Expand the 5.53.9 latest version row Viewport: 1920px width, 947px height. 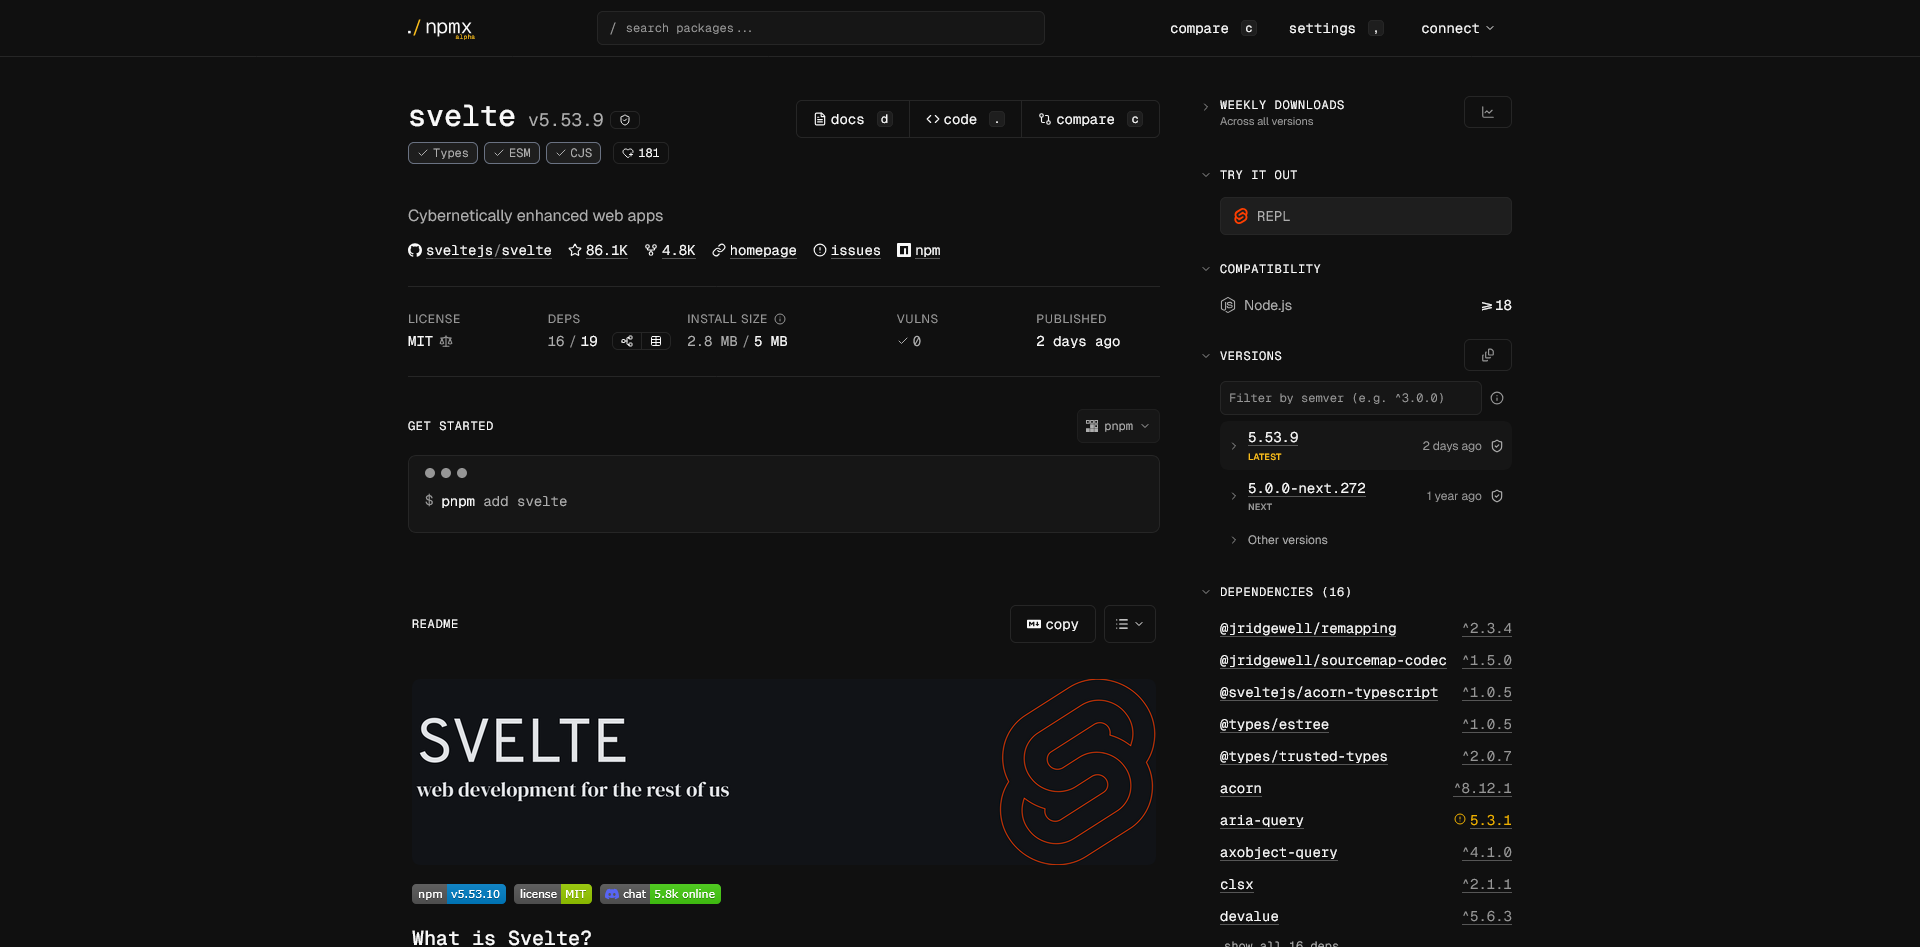tap(1234, 446)
